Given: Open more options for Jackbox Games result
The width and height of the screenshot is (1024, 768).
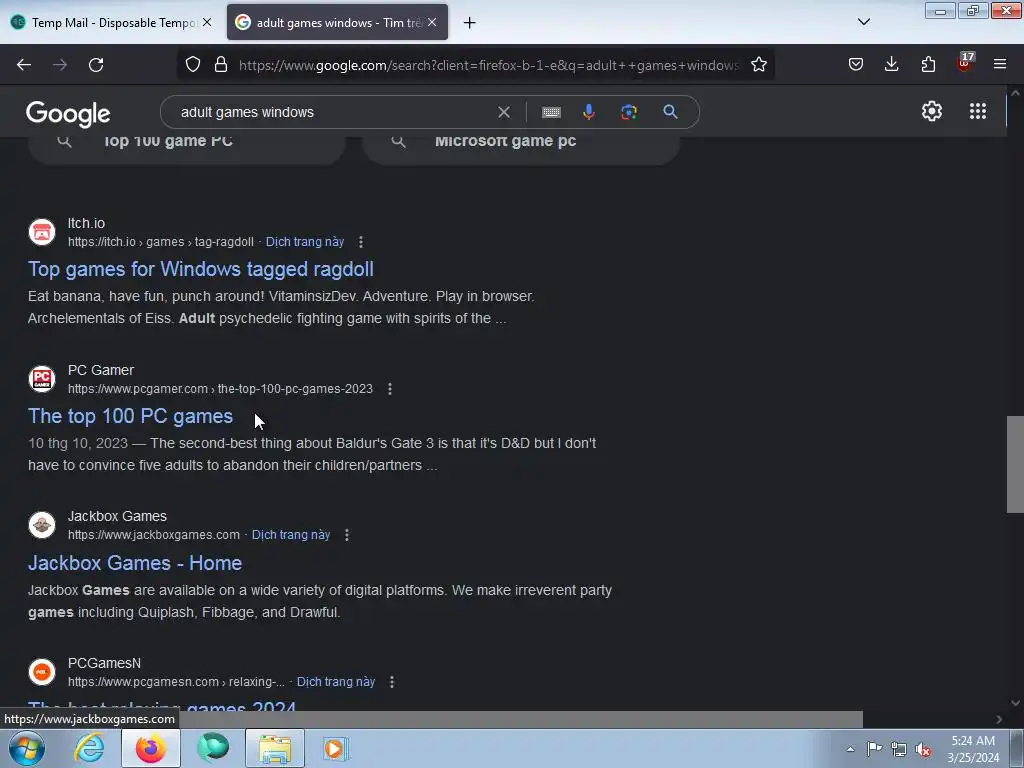Looking at the screenshot, I should click(347, 535).
